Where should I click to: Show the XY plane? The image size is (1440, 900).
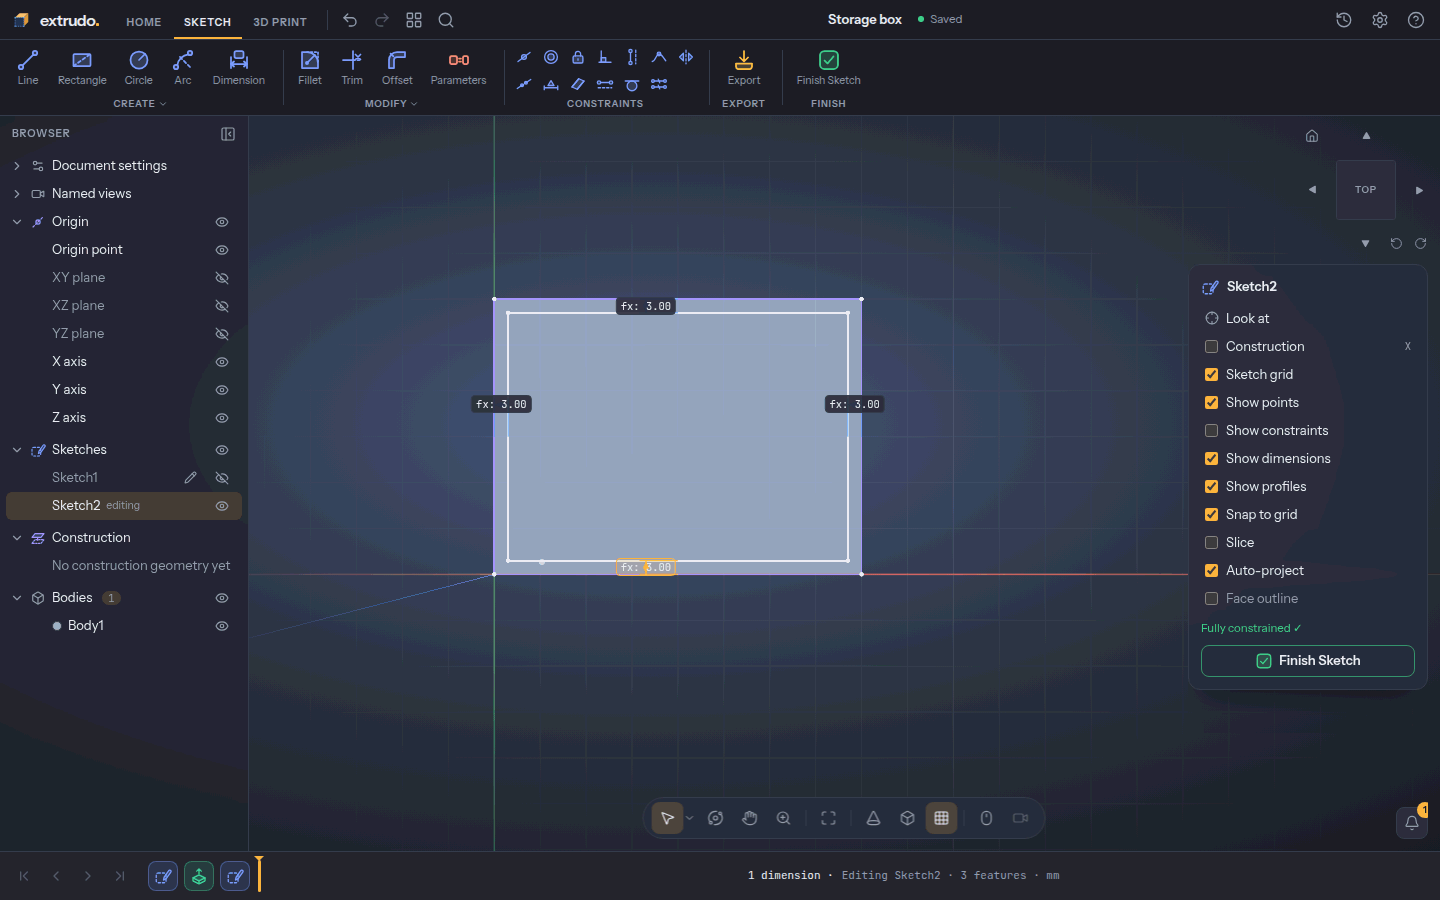tap(222, 278)
